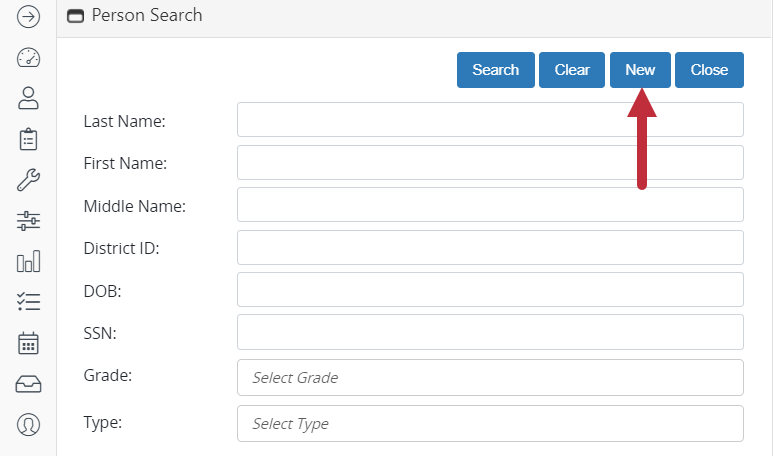Clear the search form

pyautogui.click(x=572, y=70)
